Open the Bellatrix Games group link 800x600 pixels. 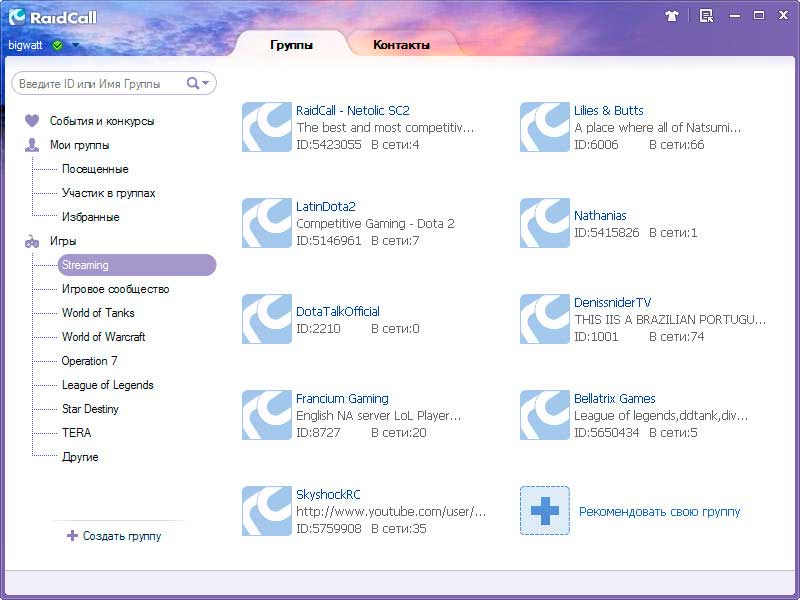tap(615, 398)
